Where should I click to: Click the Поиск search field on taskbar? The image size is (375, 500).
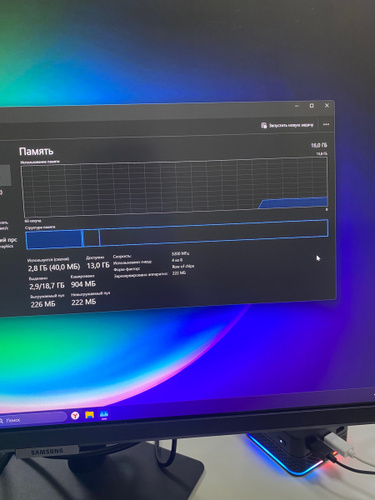[x=33, y=419]
